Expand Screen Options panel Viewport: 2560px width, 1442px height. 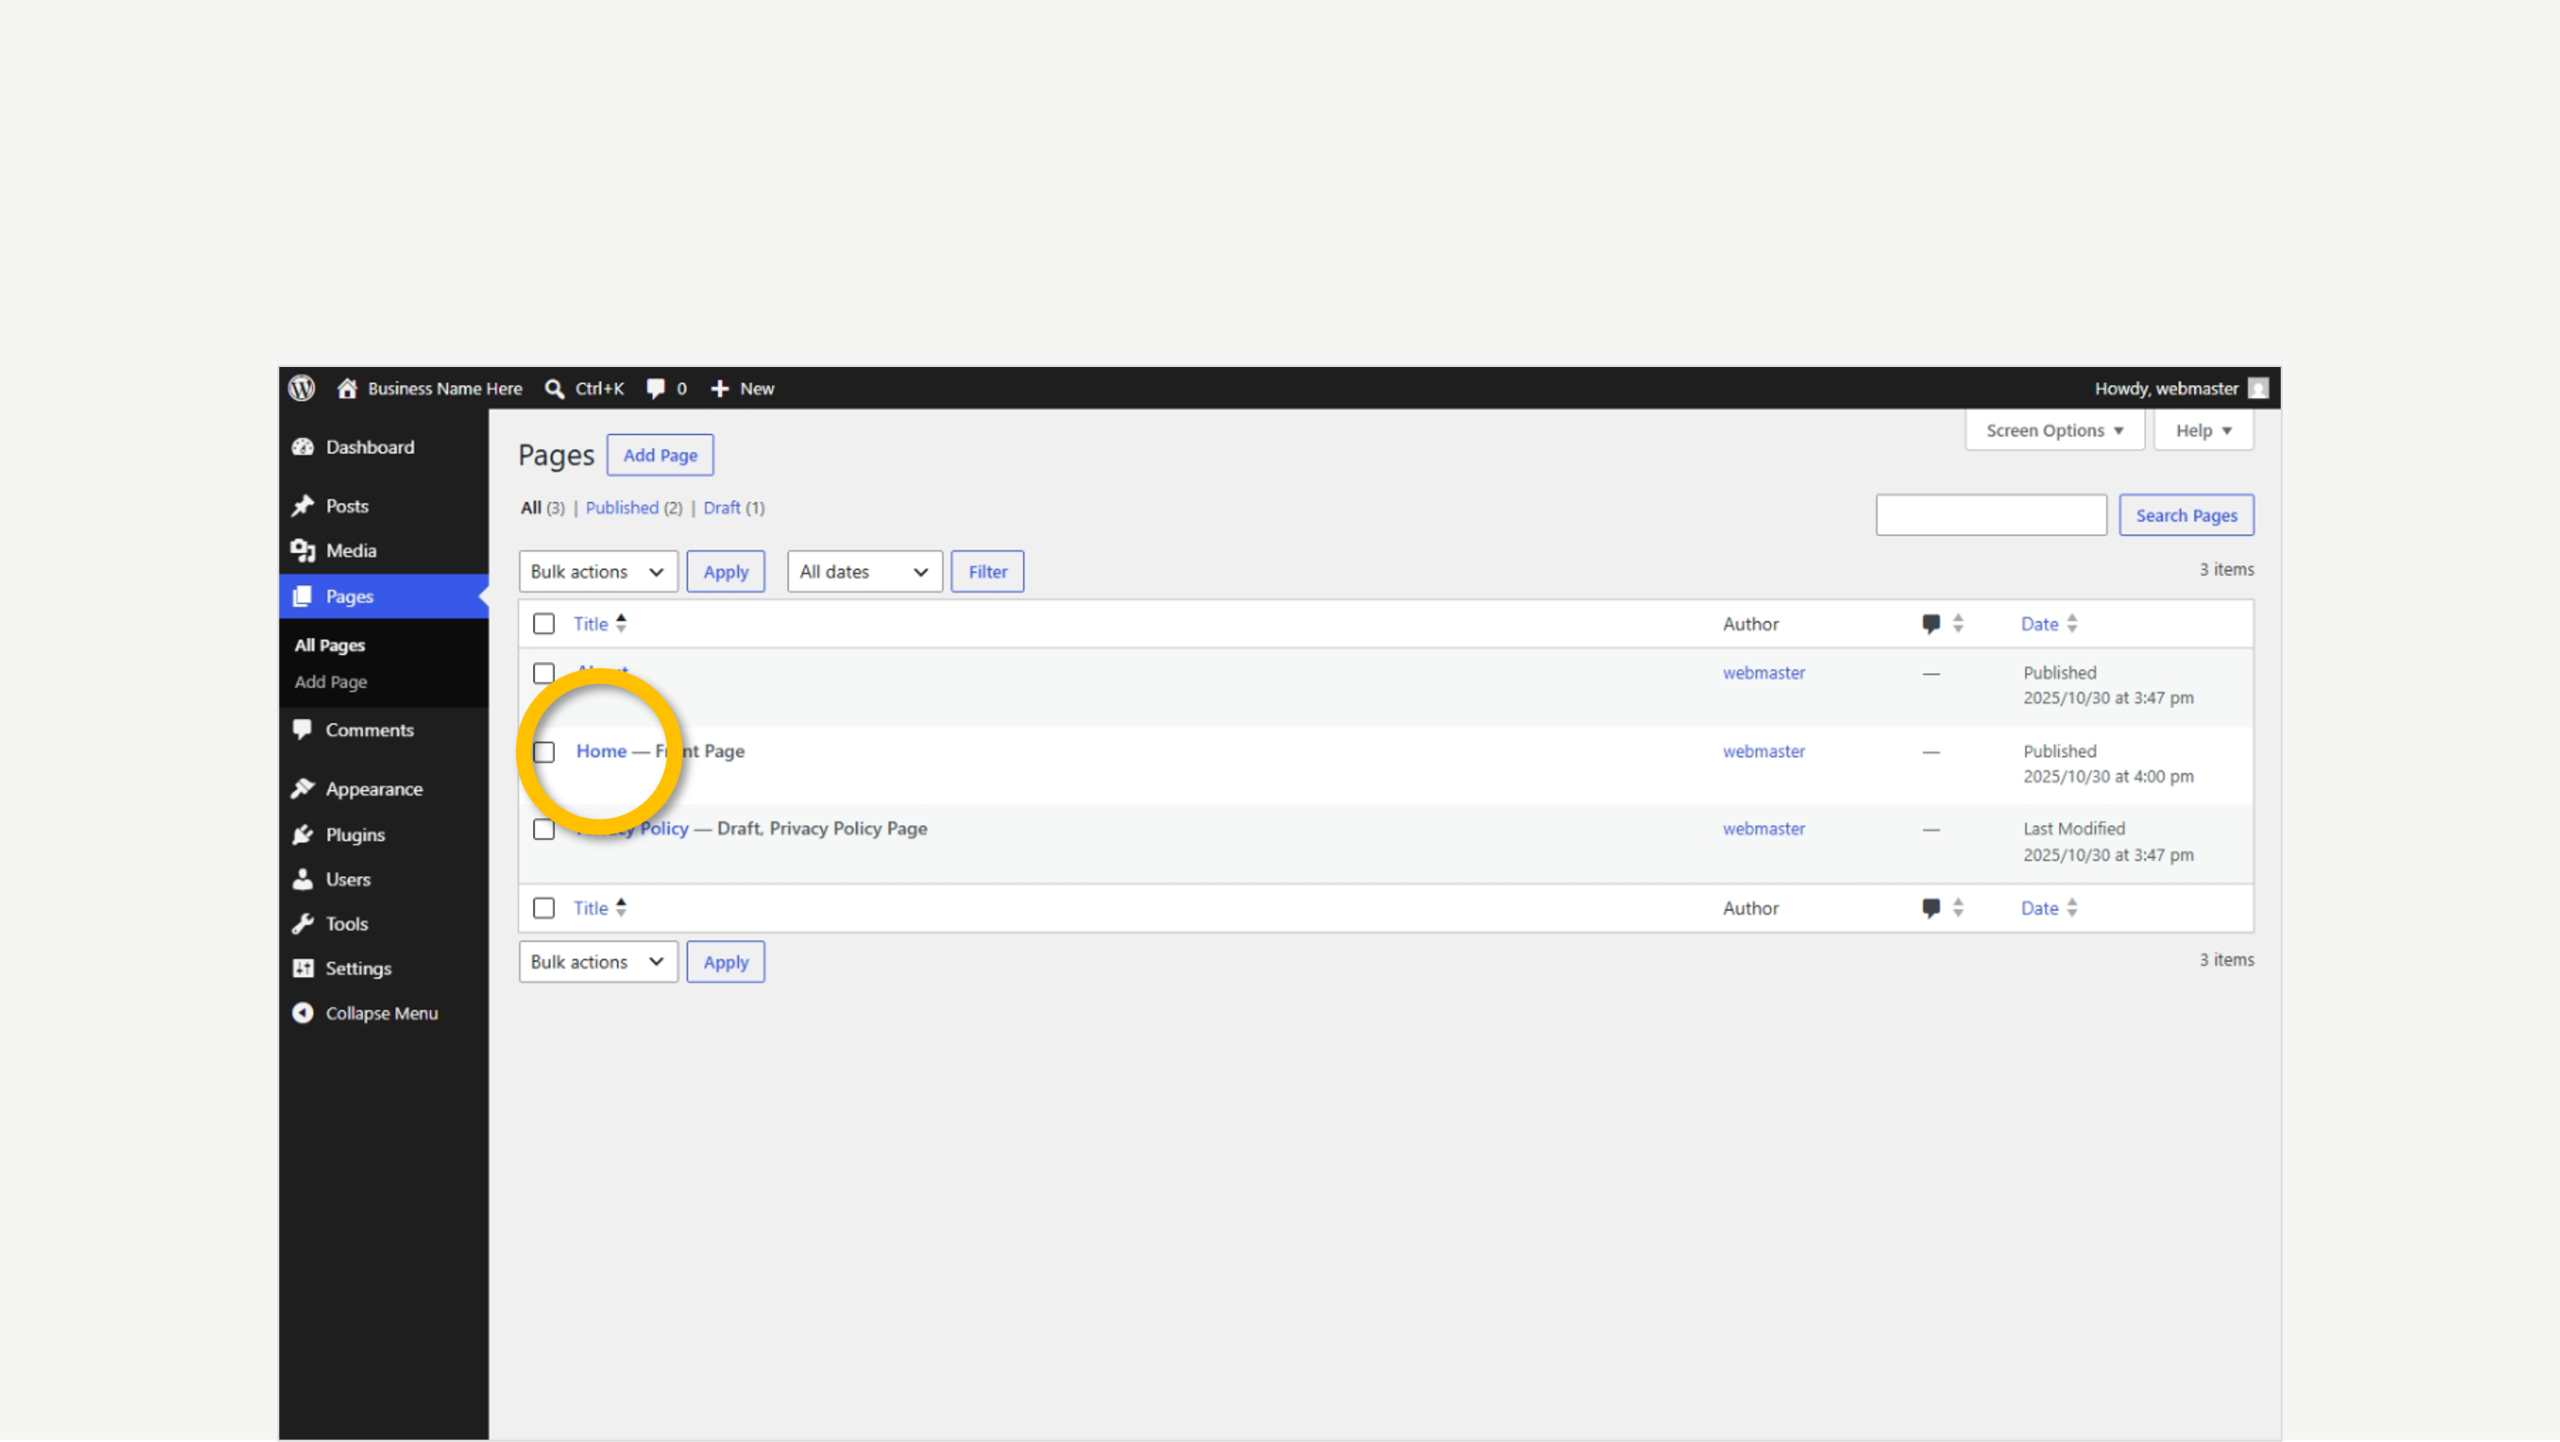[2054, 431]
